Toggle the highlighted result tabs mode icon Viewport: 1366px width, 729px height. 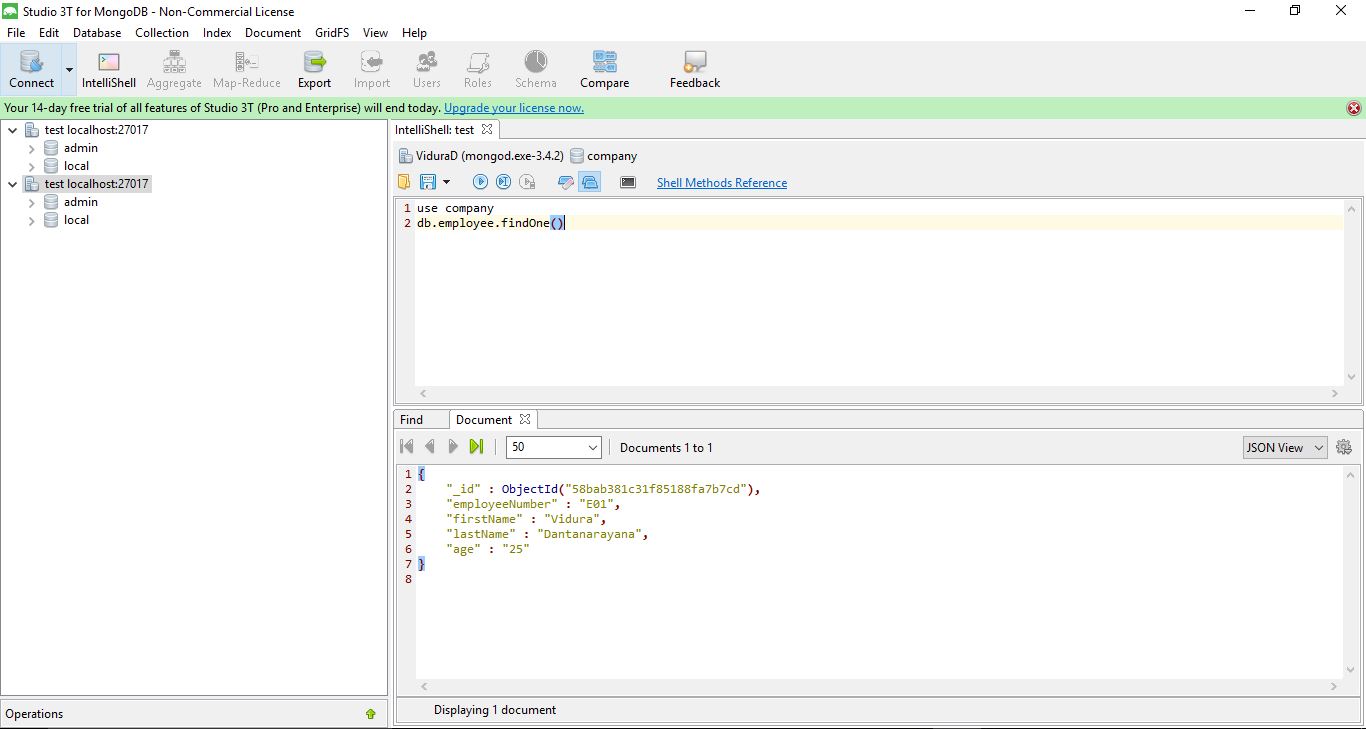pyautogui.click(x=590, y=182)
